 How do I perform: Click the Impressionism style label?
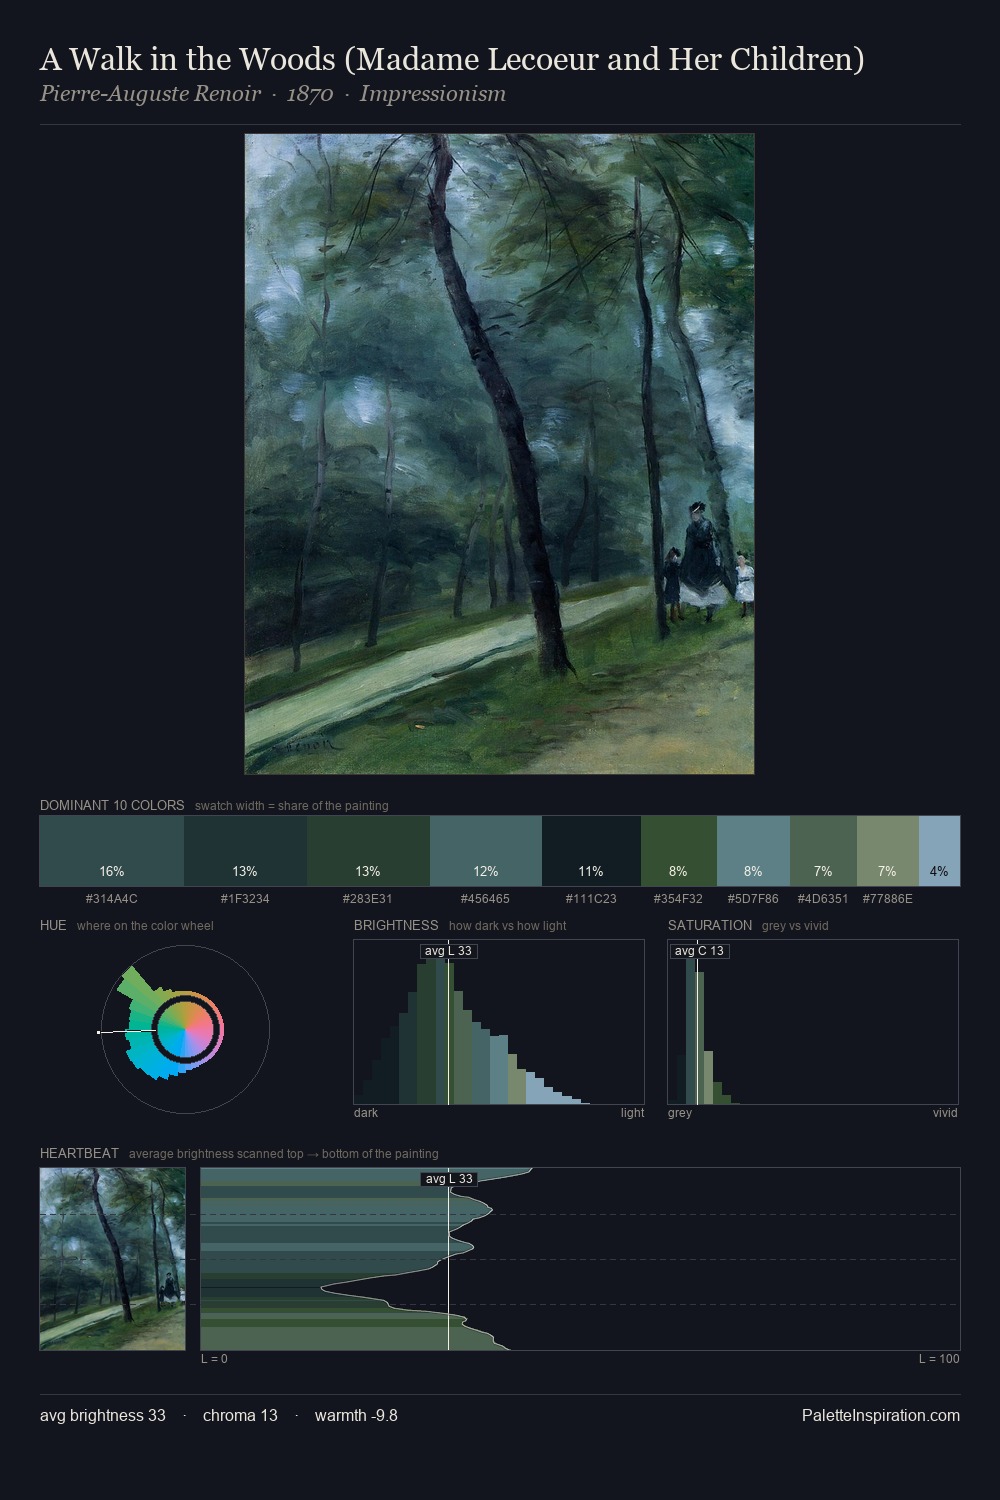point(433,94)
